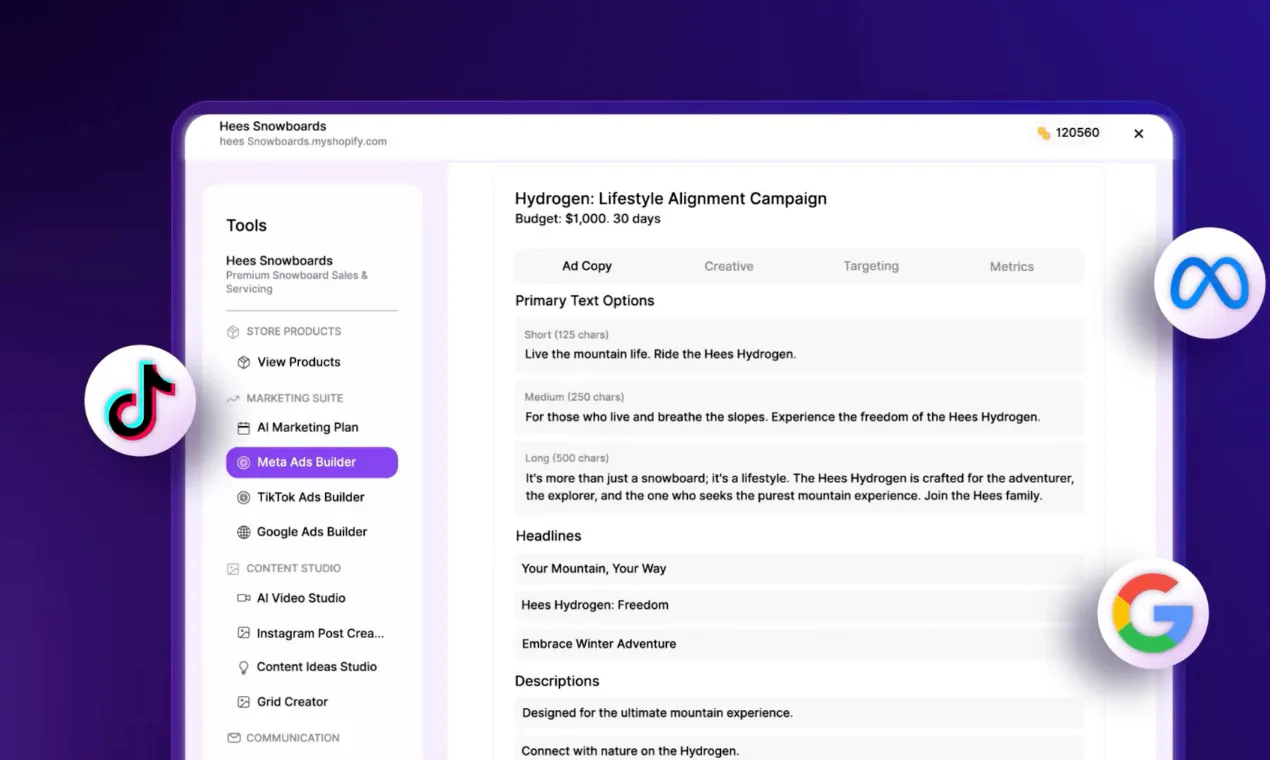This screenshot has height=760, width=1270.
Task: Close the tools panel with X
Action: click(x=1138, y=133)
